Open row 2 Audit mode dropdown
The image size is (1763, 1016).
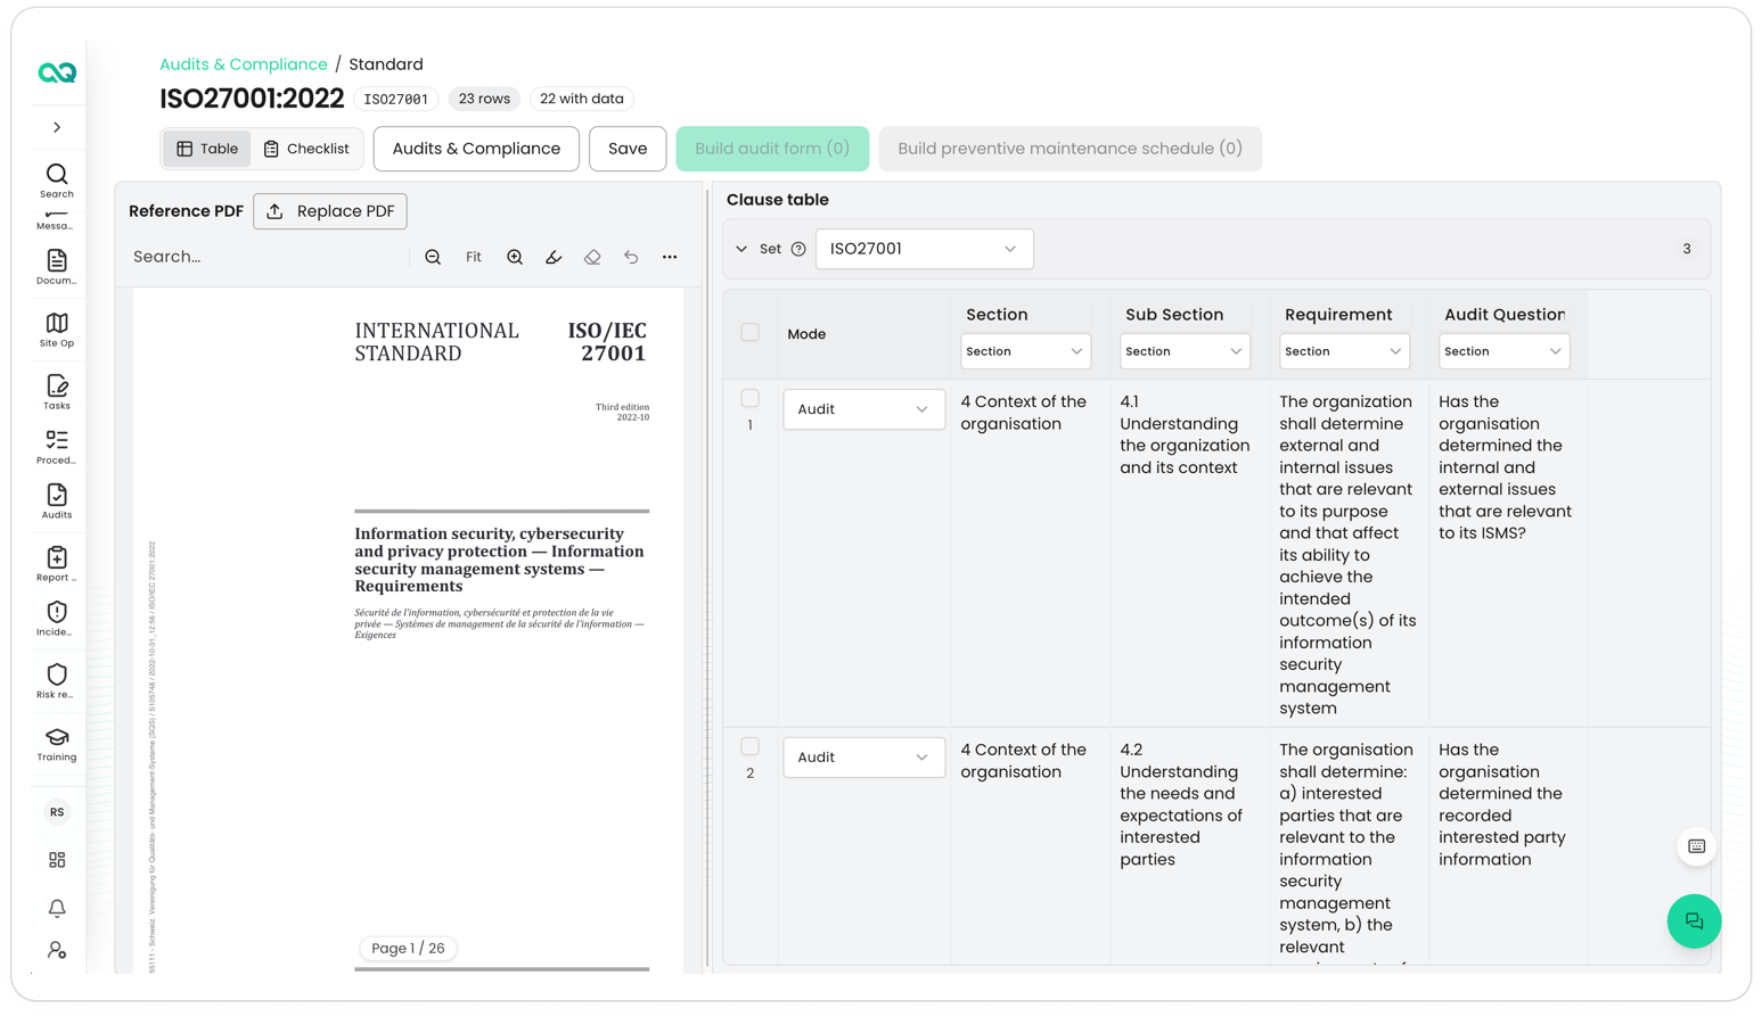863,757
